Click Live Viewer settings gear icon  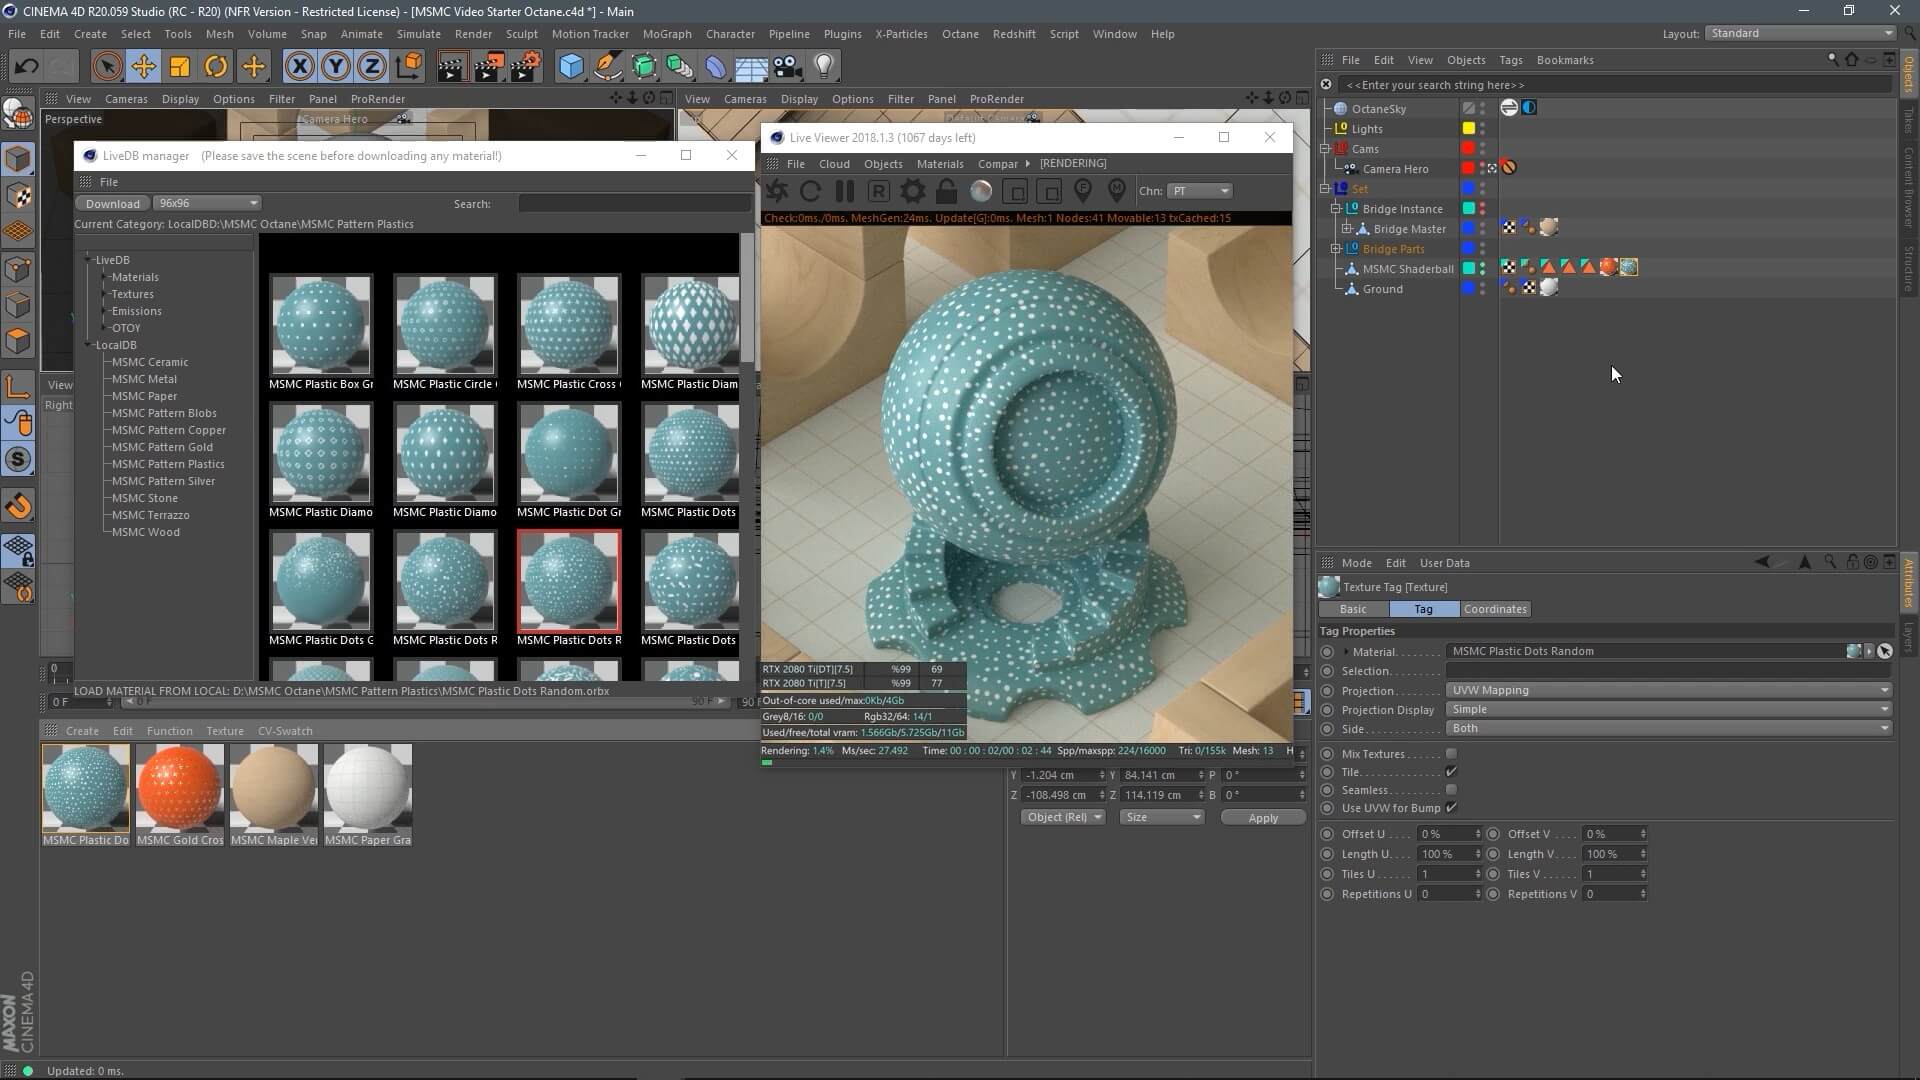[912, 191]
